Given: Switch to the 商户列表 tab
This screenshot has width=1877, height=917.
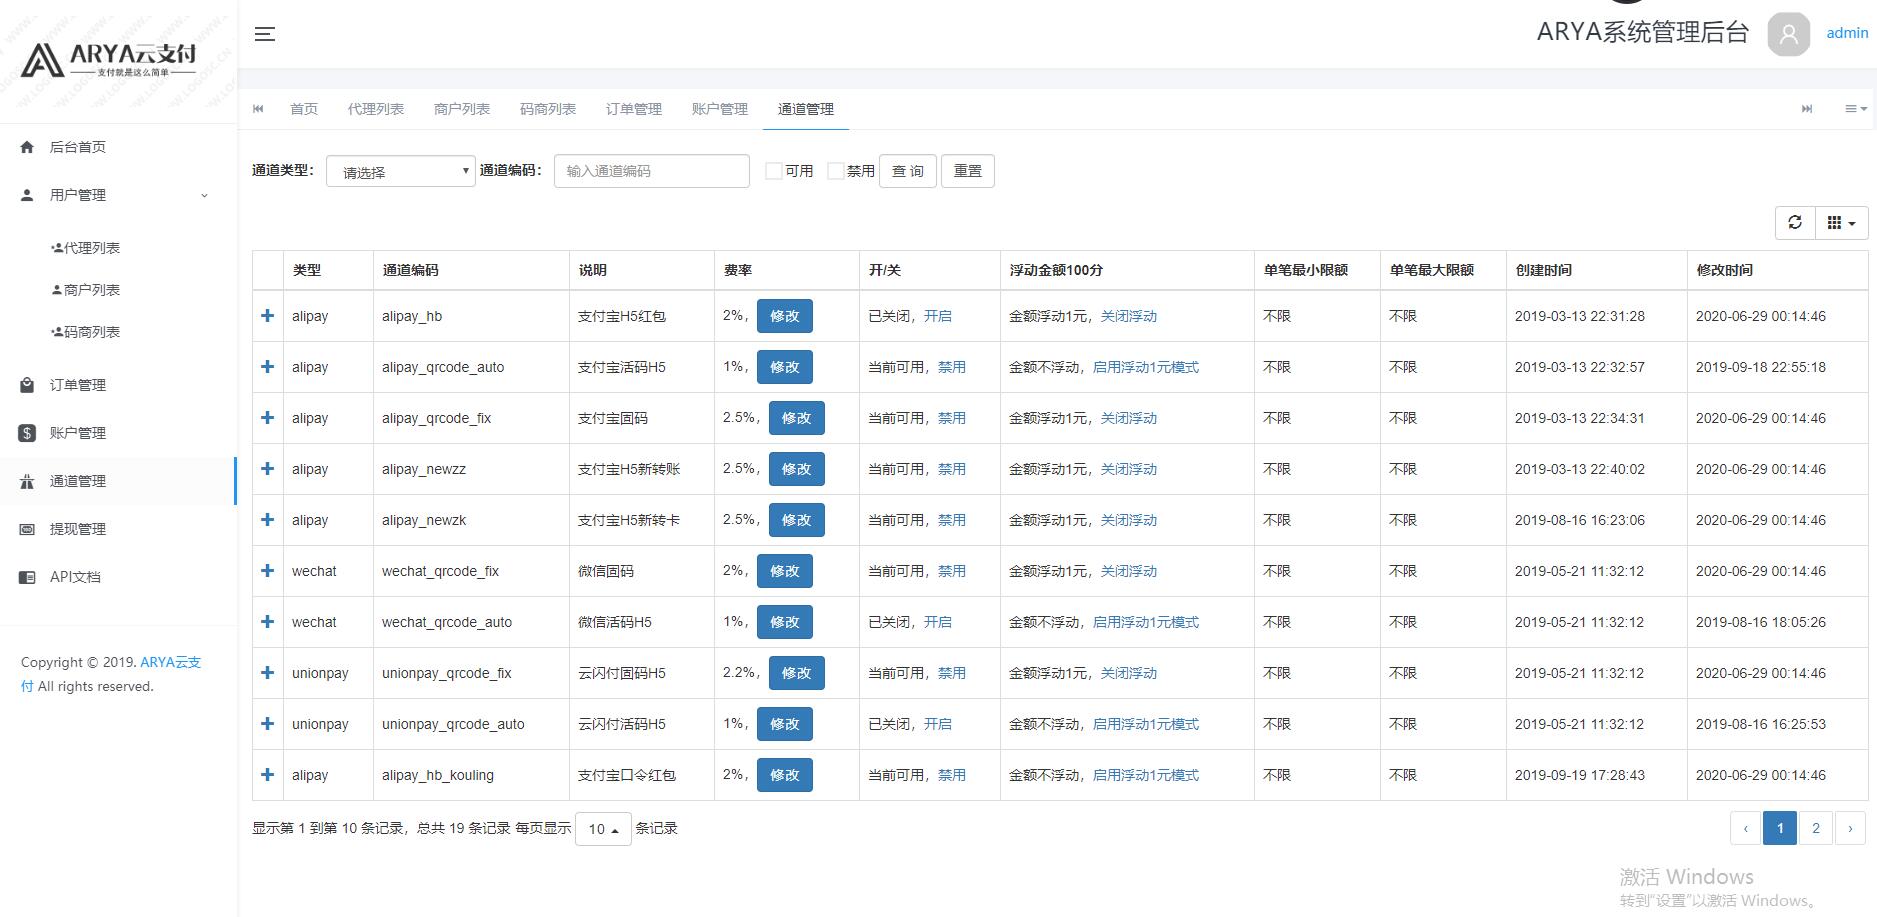Looking at the screenshot, I should tap(461, 109).
